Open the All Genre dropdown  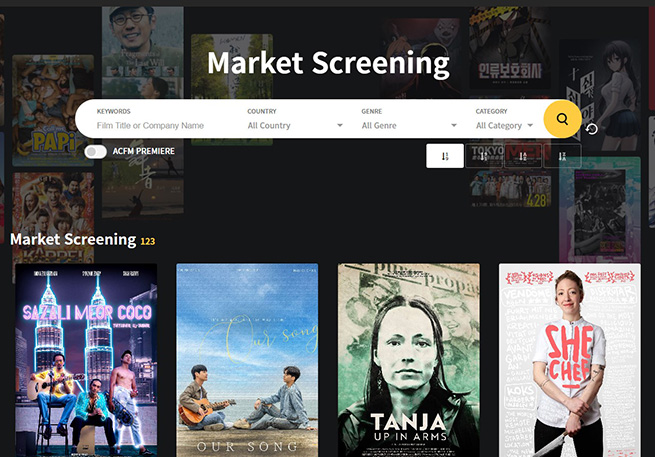coord(409,125)
